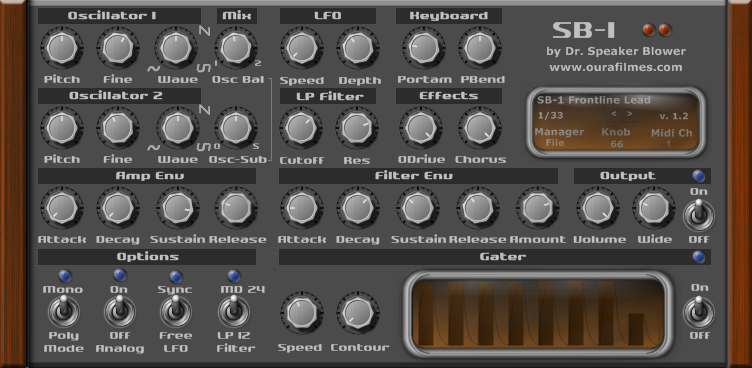Viewport: 752px width, 368px height.
Task: Click the Oscillator 2 Wave knob
Action: coord(177,128)
